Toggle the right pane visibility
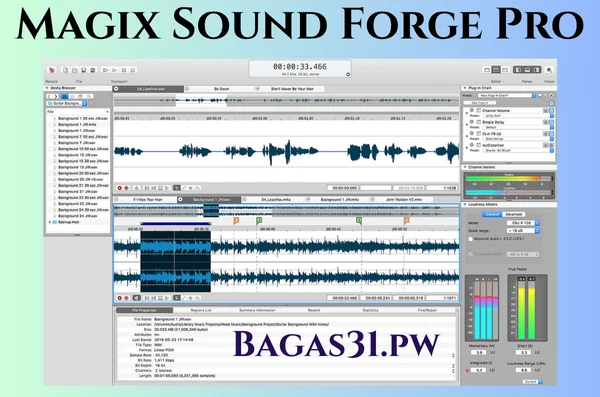The width and height of the screenshot is (600, 397). pyautogui.click(x=536, y=70)
